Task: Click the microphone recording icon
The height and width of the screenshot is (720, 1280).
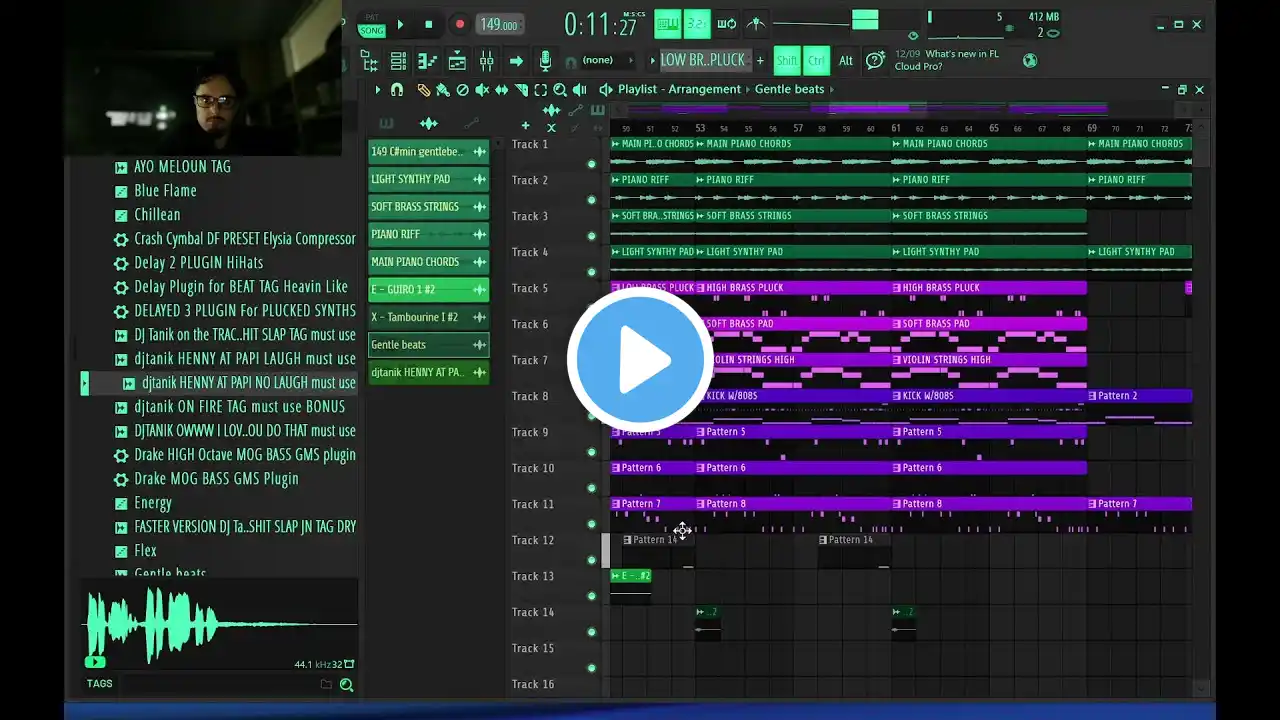Action: tap(545, 61)
